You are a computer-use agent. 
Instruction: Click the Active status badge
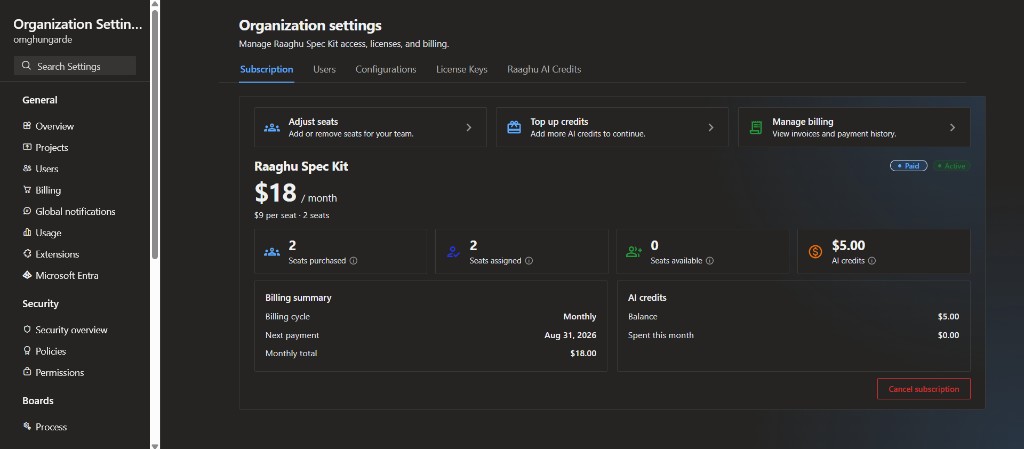point(952,166)
